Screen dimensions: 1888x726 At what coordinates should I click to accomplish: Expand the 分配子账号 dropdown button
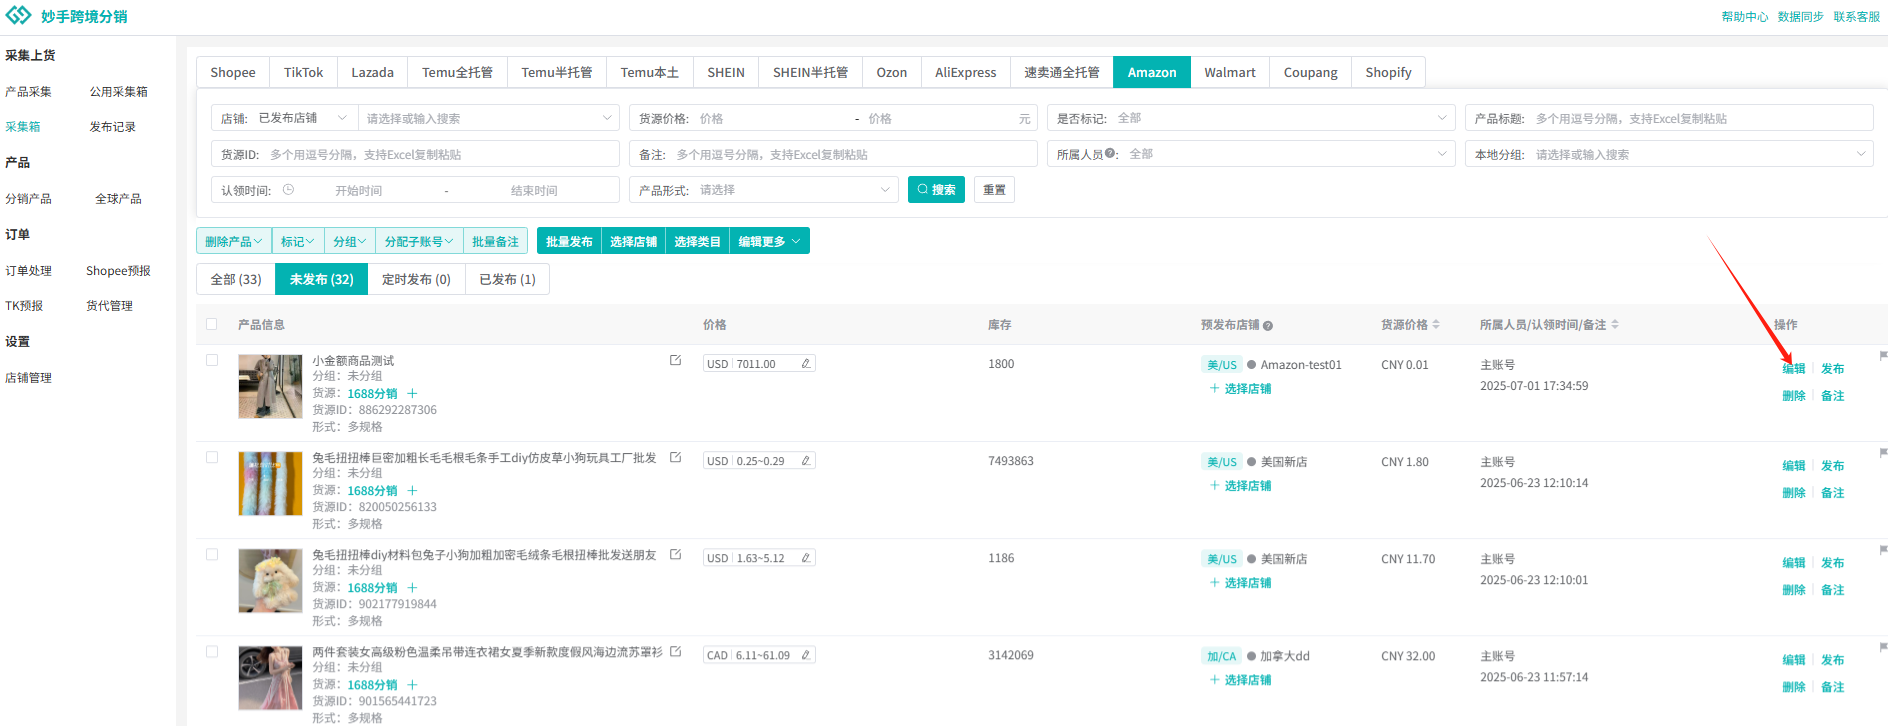point(419,242)
